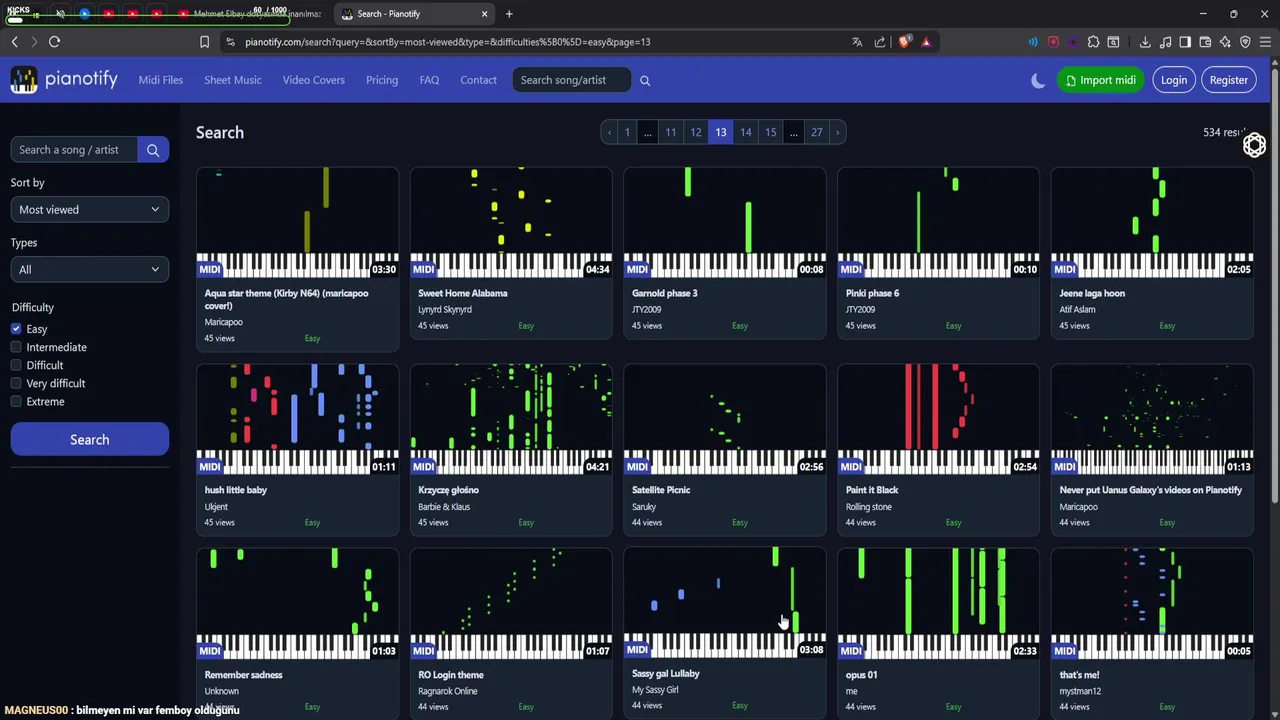Reload the page with refresh icon
Screen dimensions: 1280x720
(x=54, y=42)
